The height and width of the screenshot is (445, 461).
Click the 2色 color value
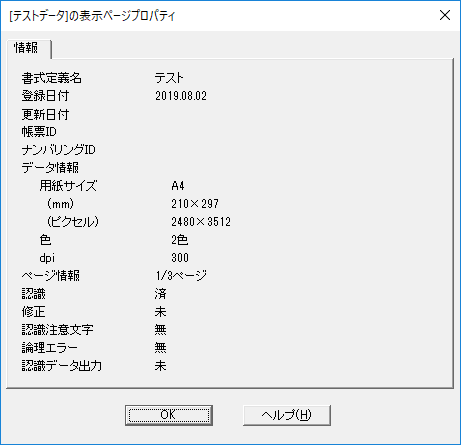tap(180, 240)
